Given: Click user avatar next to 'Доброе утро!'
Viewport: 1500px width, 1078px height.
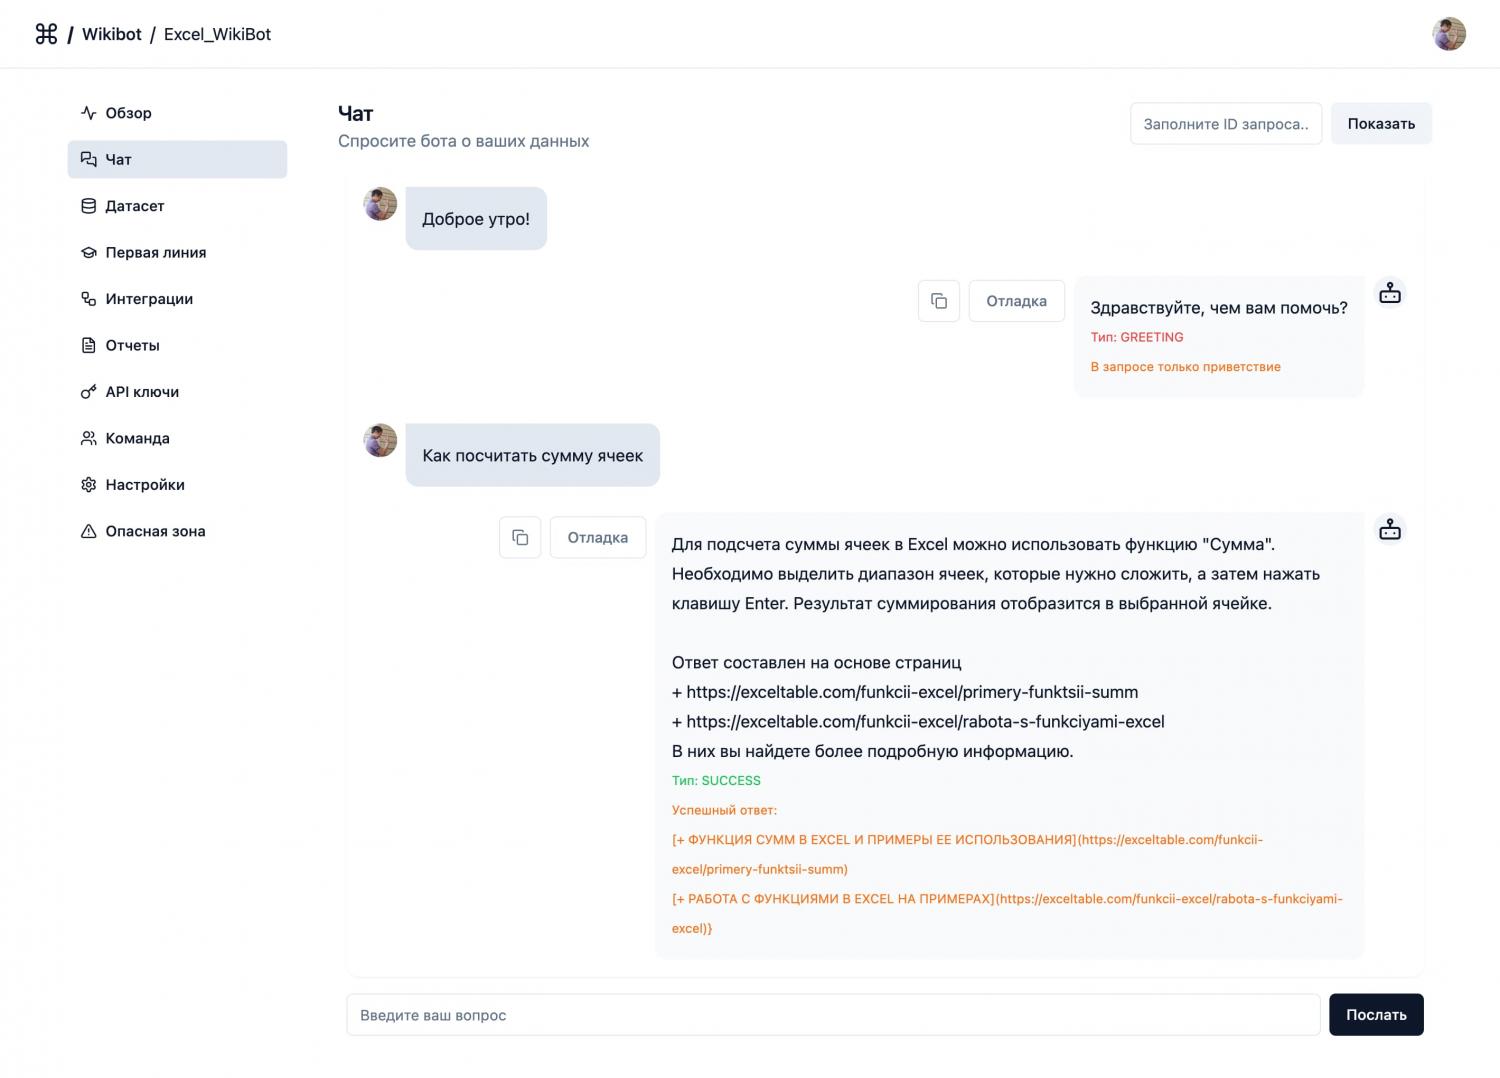Looking at the screenshot, I should pyautogui.click(x=380, y=204).
